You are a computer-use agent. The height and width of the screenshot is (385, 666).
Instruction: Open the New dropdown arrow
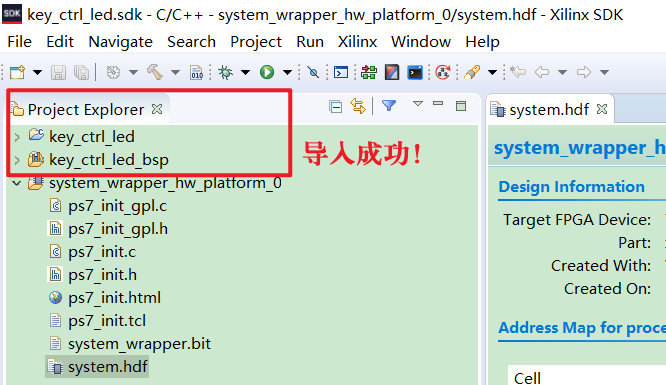[x=37, y=73]
